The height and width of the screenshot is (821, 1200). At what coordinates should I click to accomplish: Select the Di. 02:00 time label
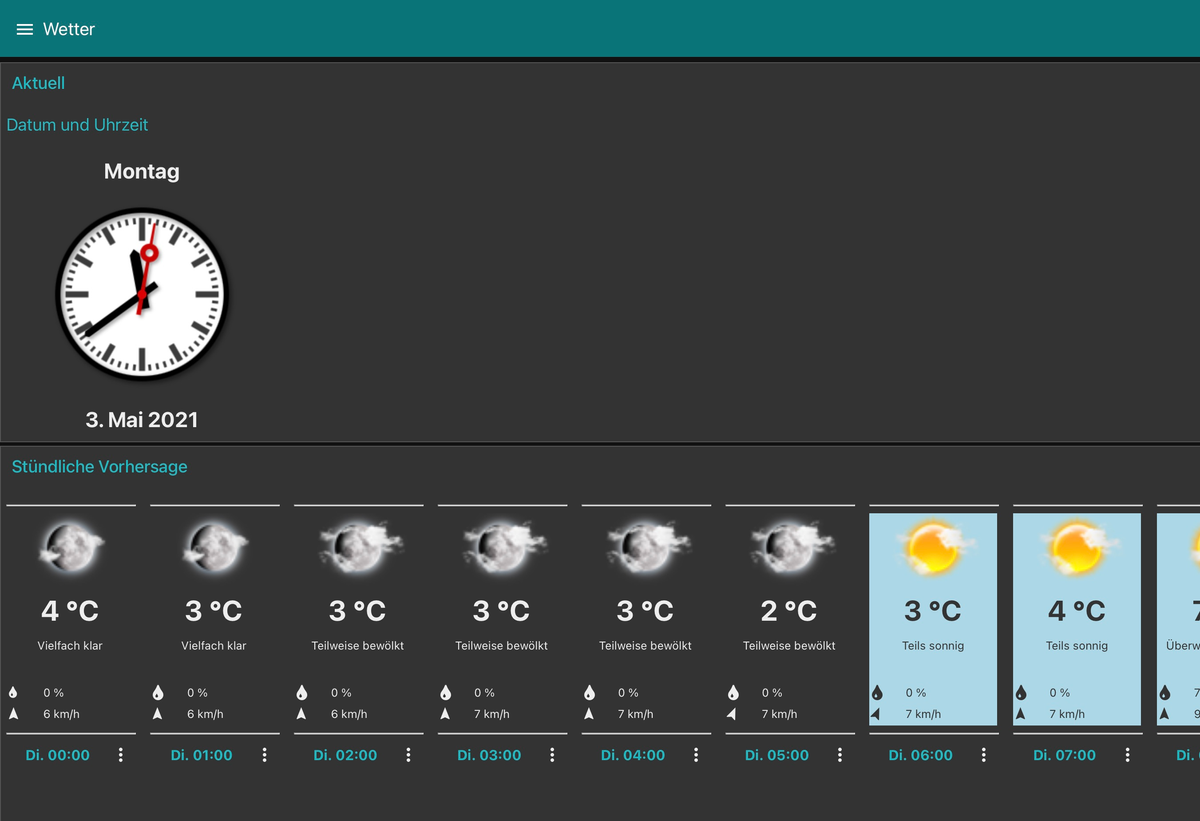346,755
